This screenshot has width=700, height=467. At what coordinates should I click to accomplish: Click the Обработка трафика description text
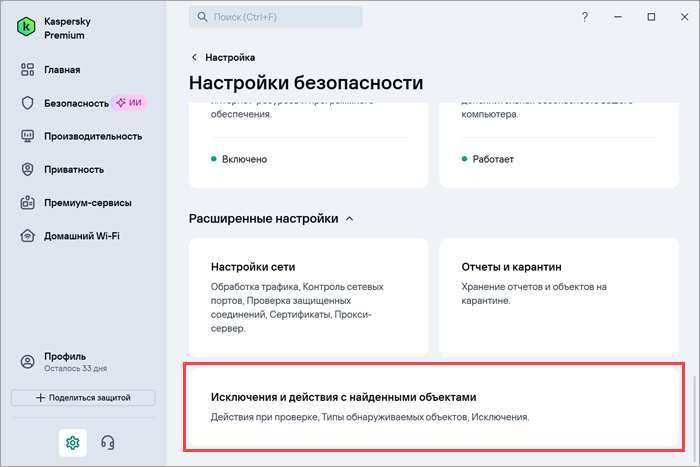click(297, 307)
